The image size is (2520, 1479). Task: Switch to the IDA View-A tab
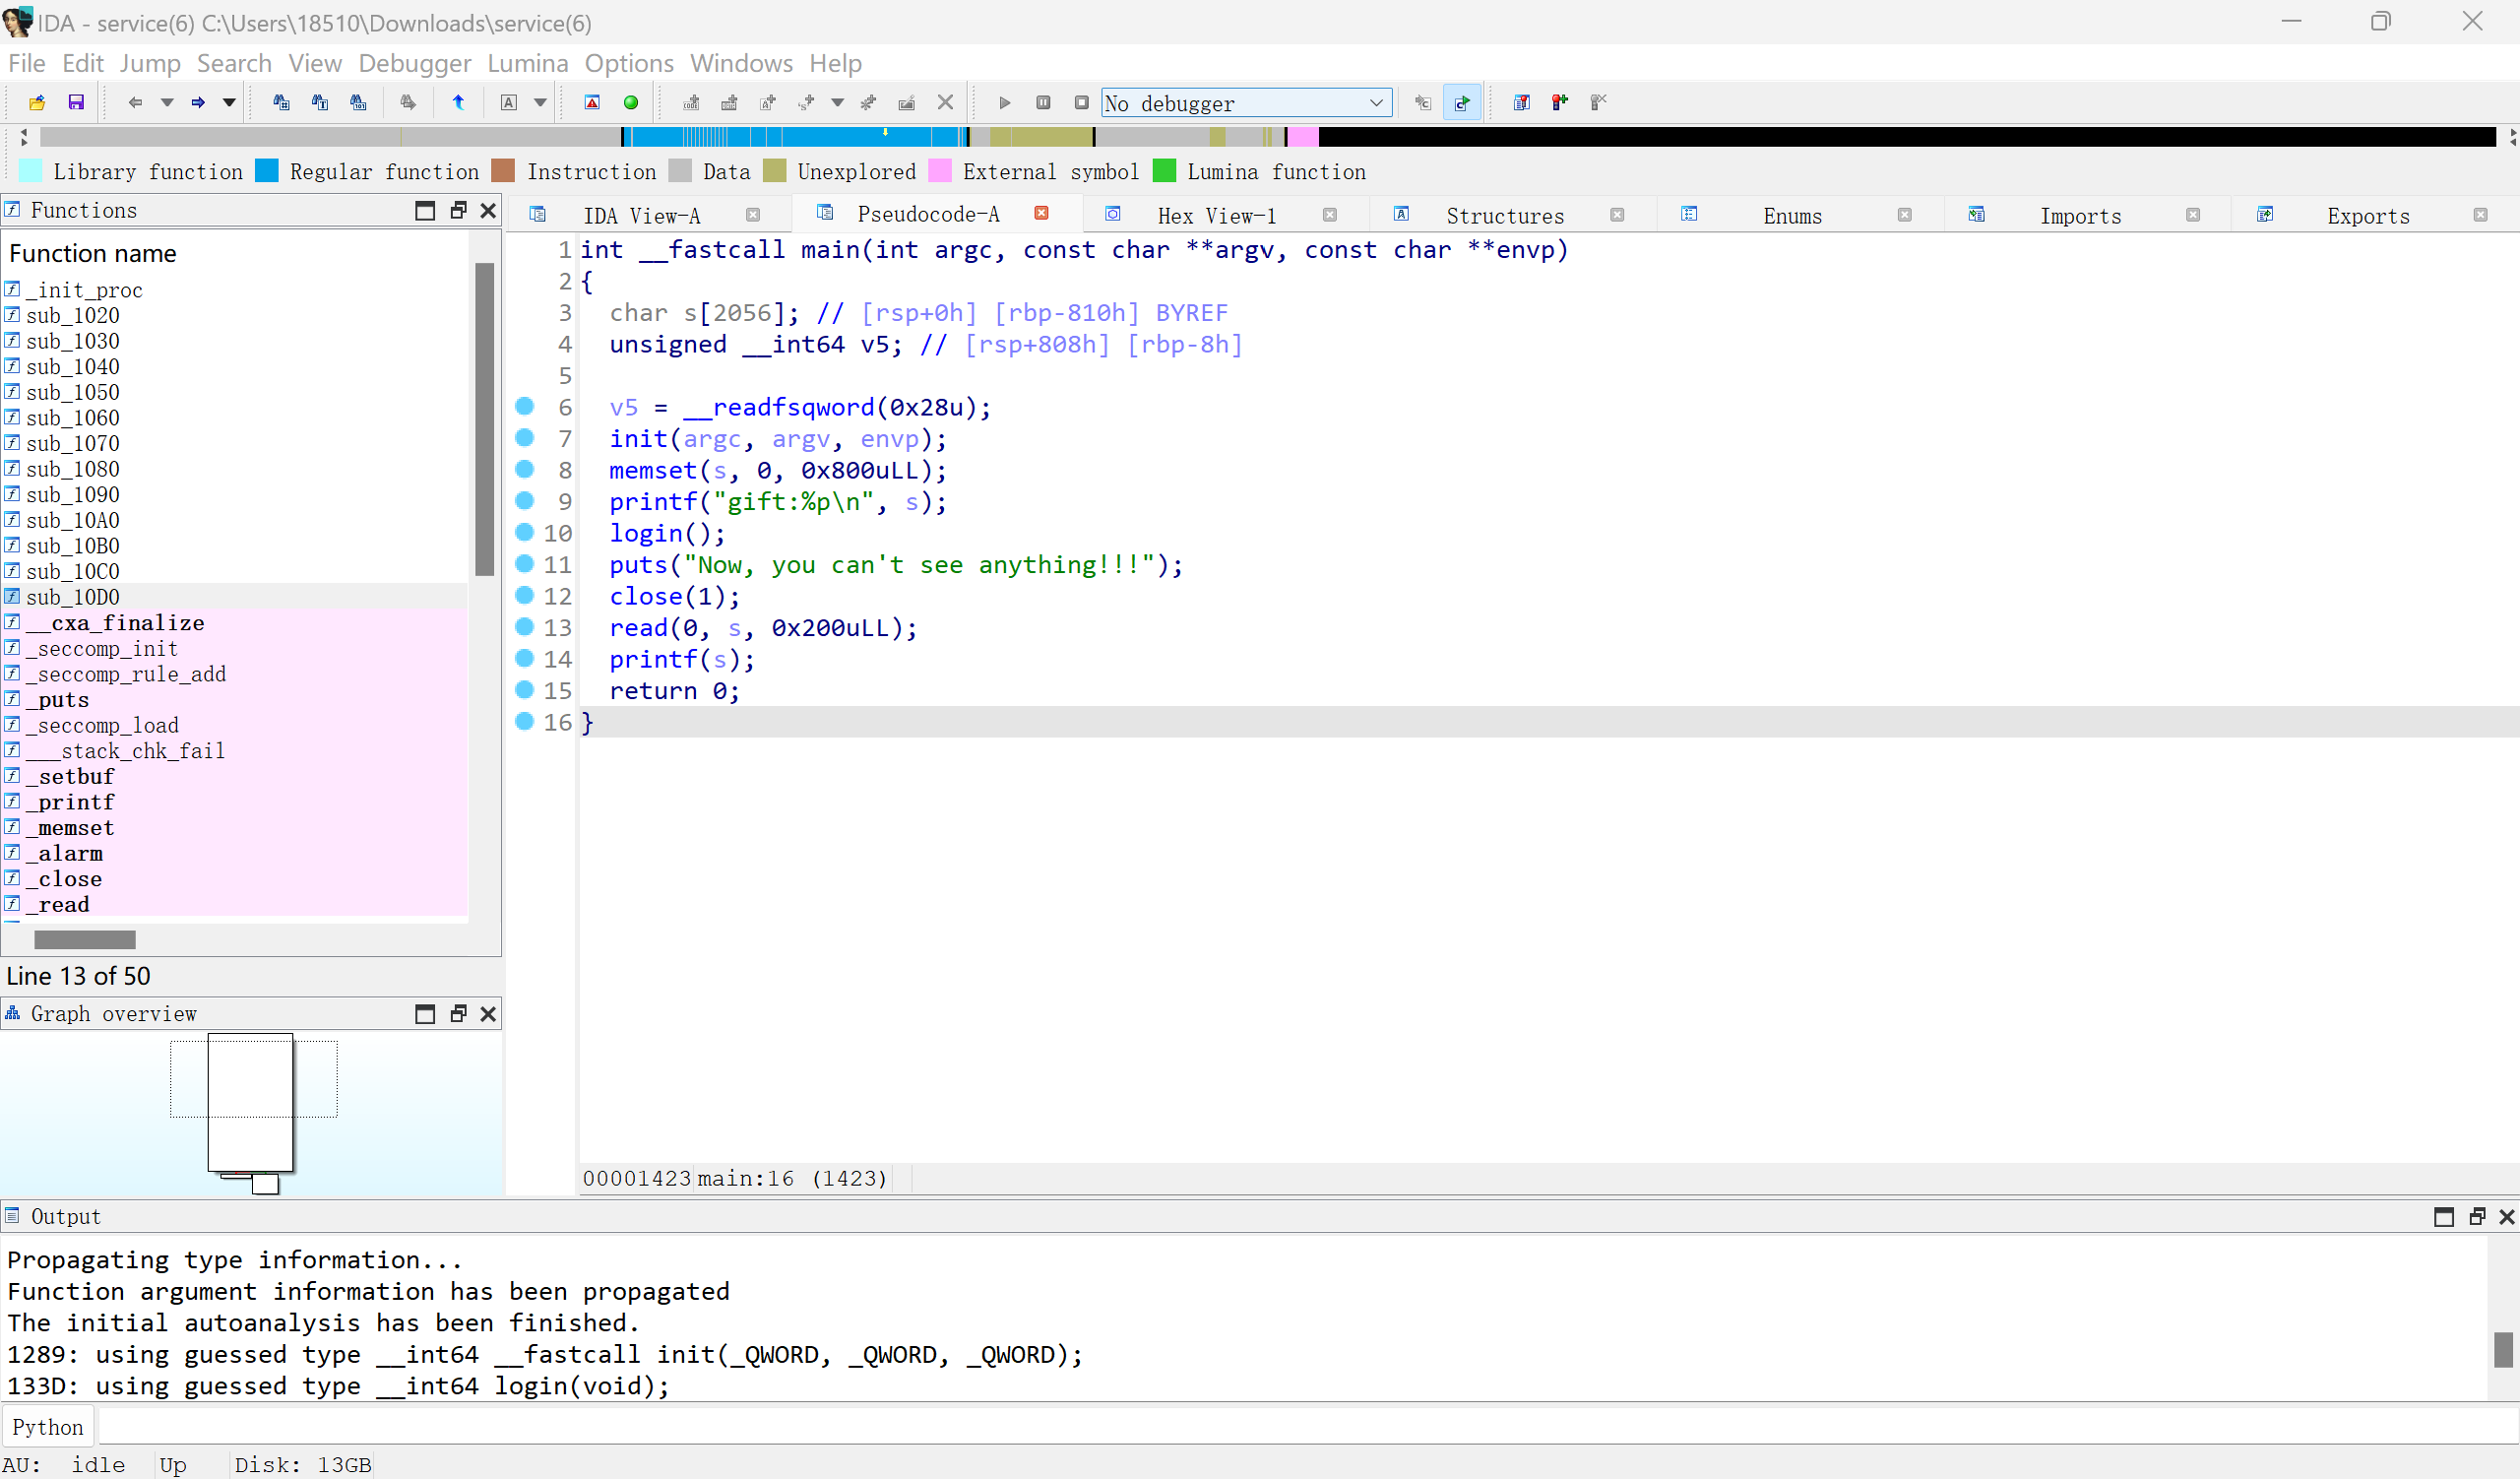(x=641, y=216)
